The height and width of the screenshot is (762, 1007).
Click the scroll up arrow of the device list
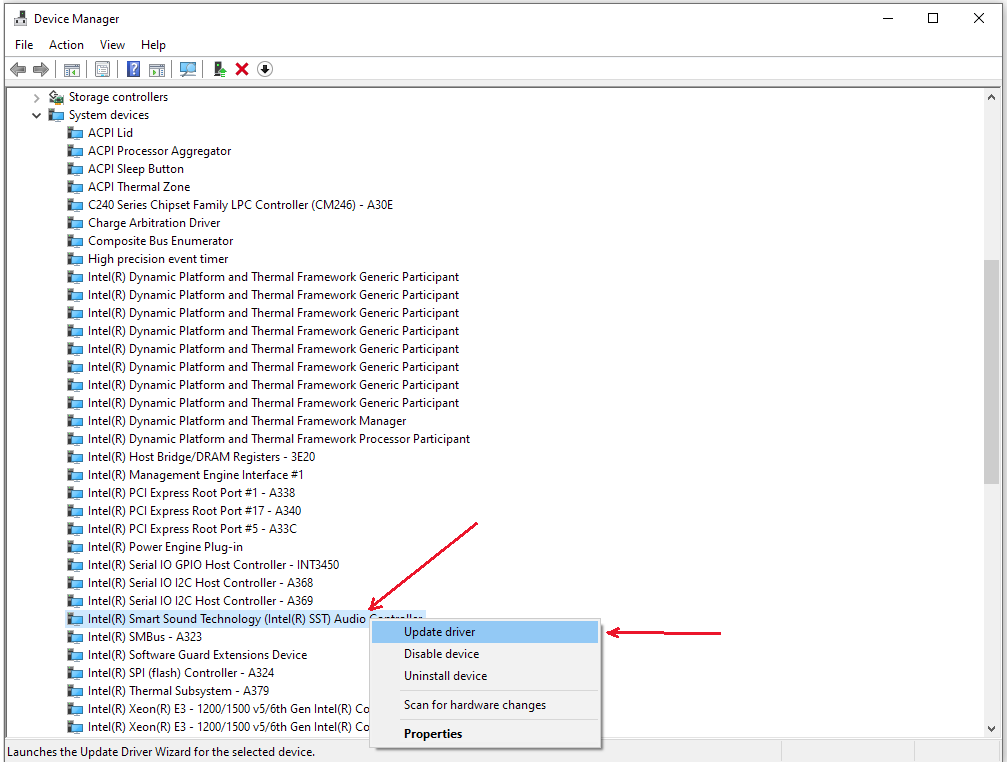click(991, 98)
